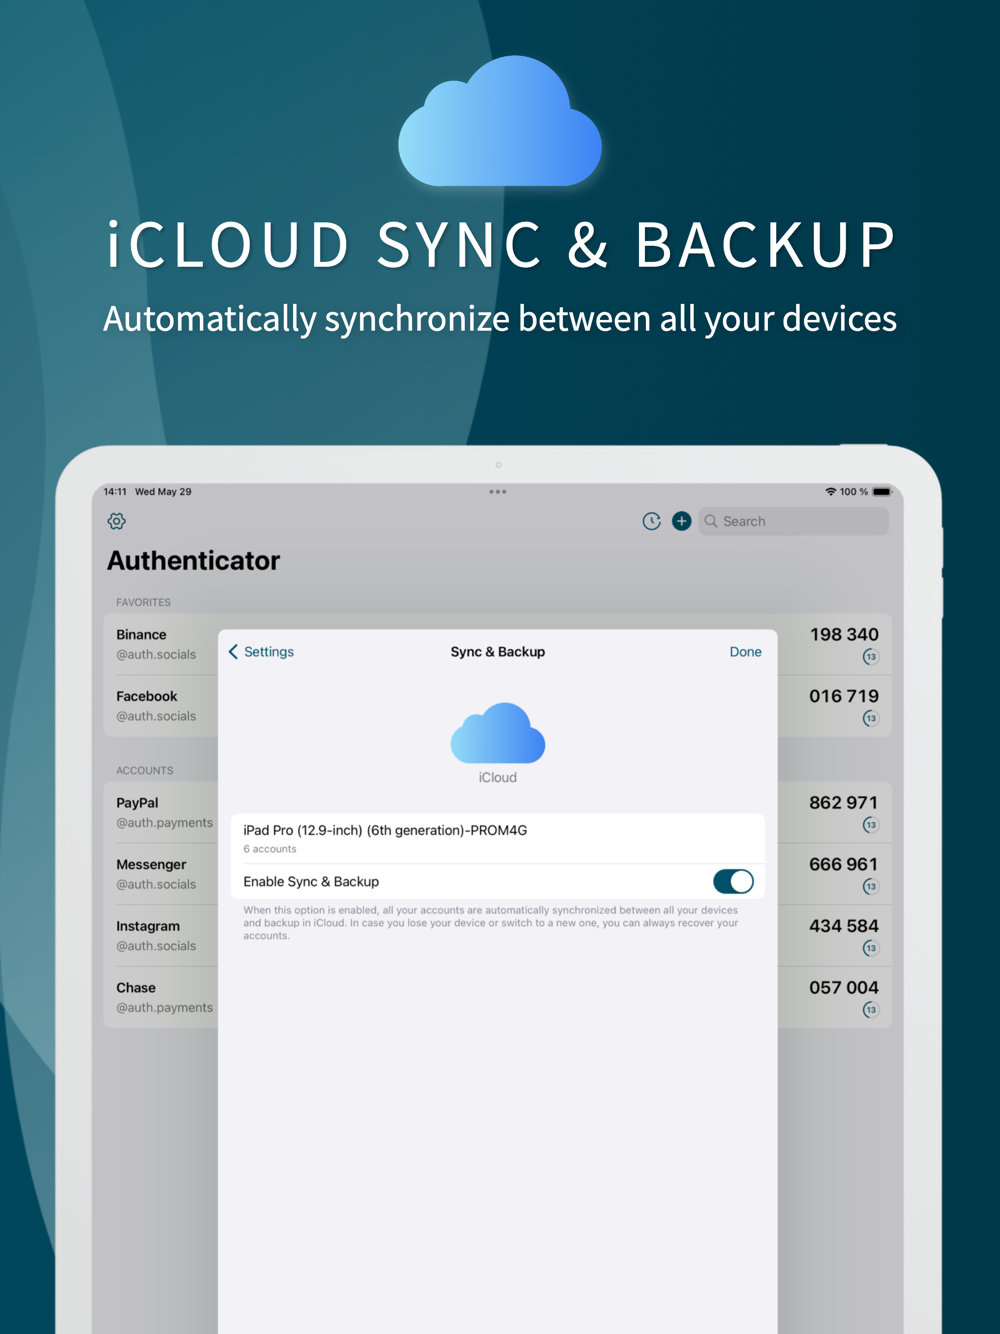Open the Binance account entry
This screenshot has height=1334, width=1000.
(161, 644)
